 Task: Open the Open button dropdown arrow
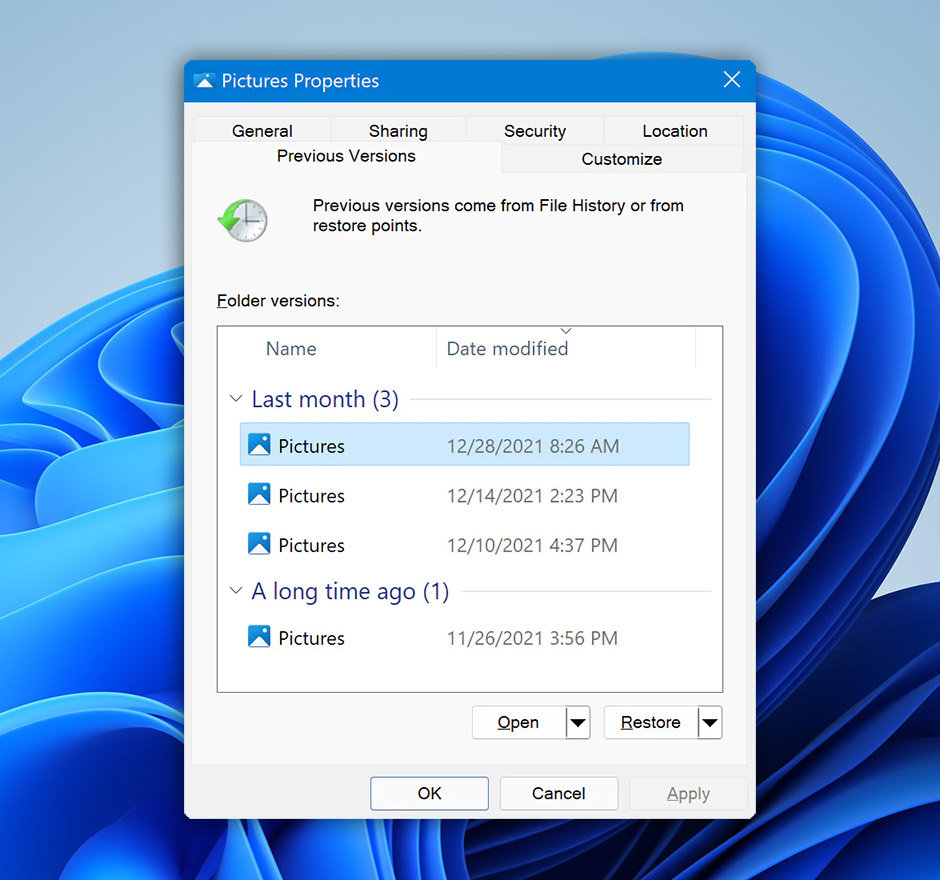point(578,722)
